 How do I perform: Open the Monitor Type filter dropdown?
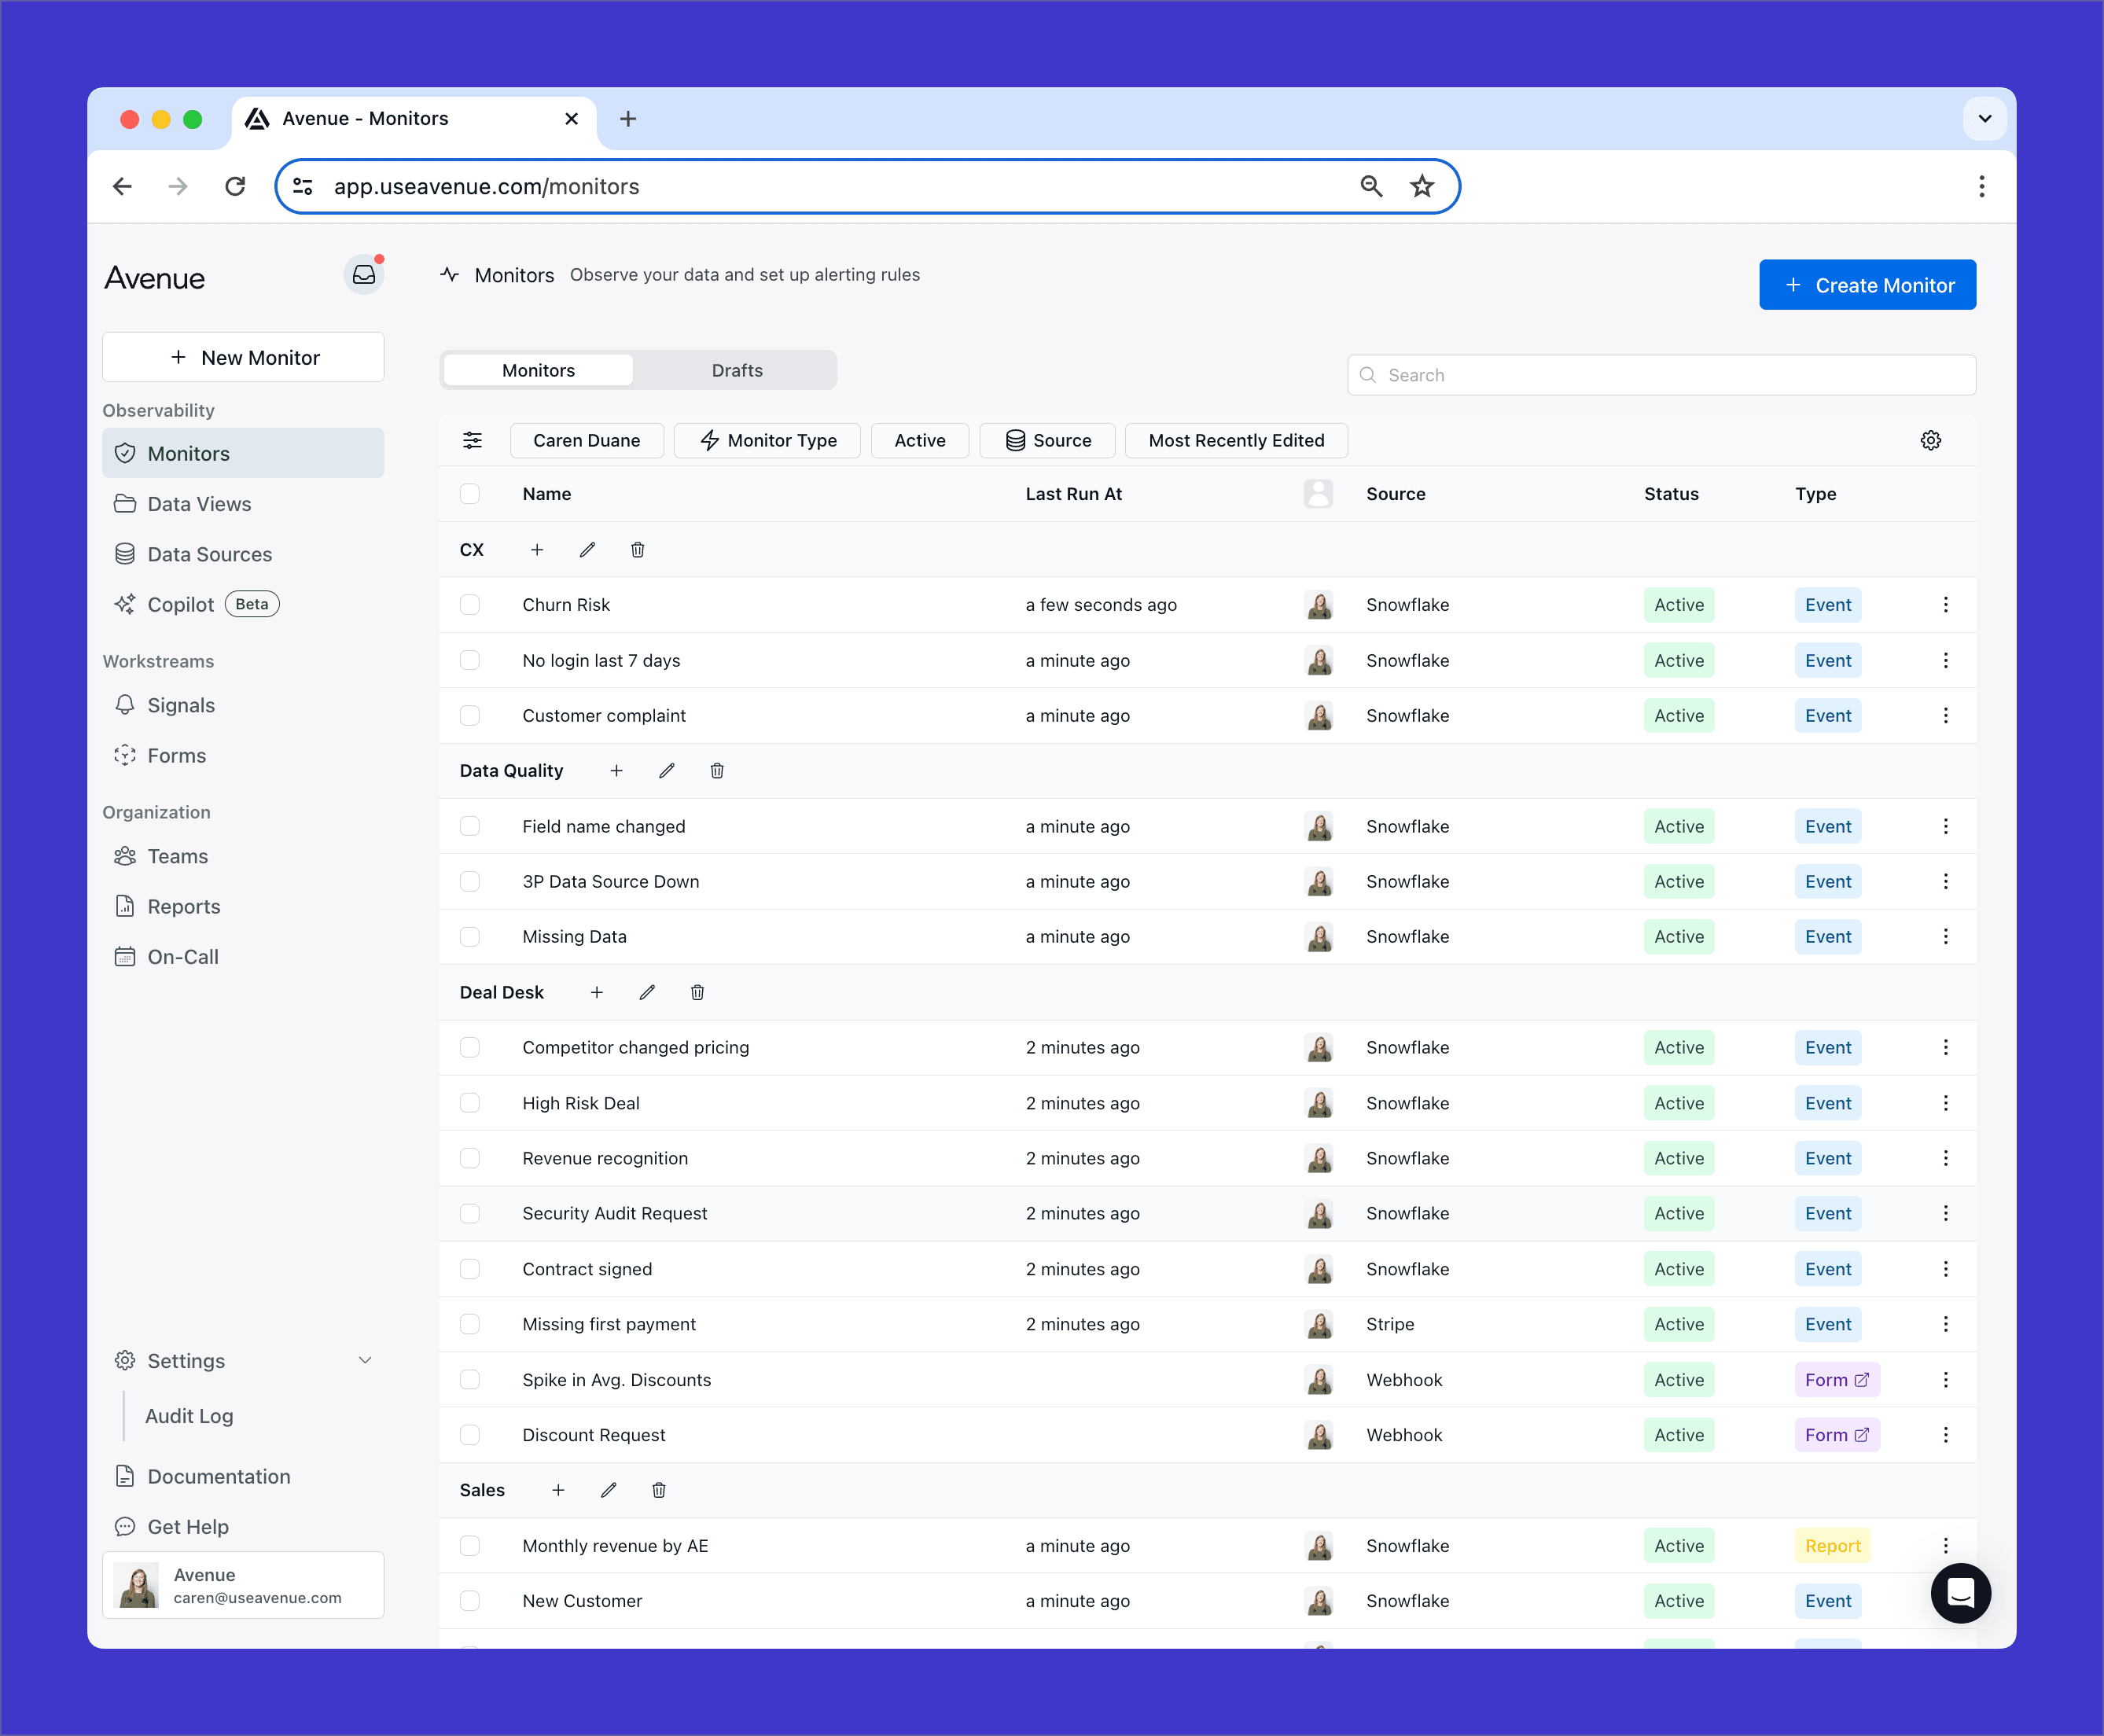[x=767, y=440]
